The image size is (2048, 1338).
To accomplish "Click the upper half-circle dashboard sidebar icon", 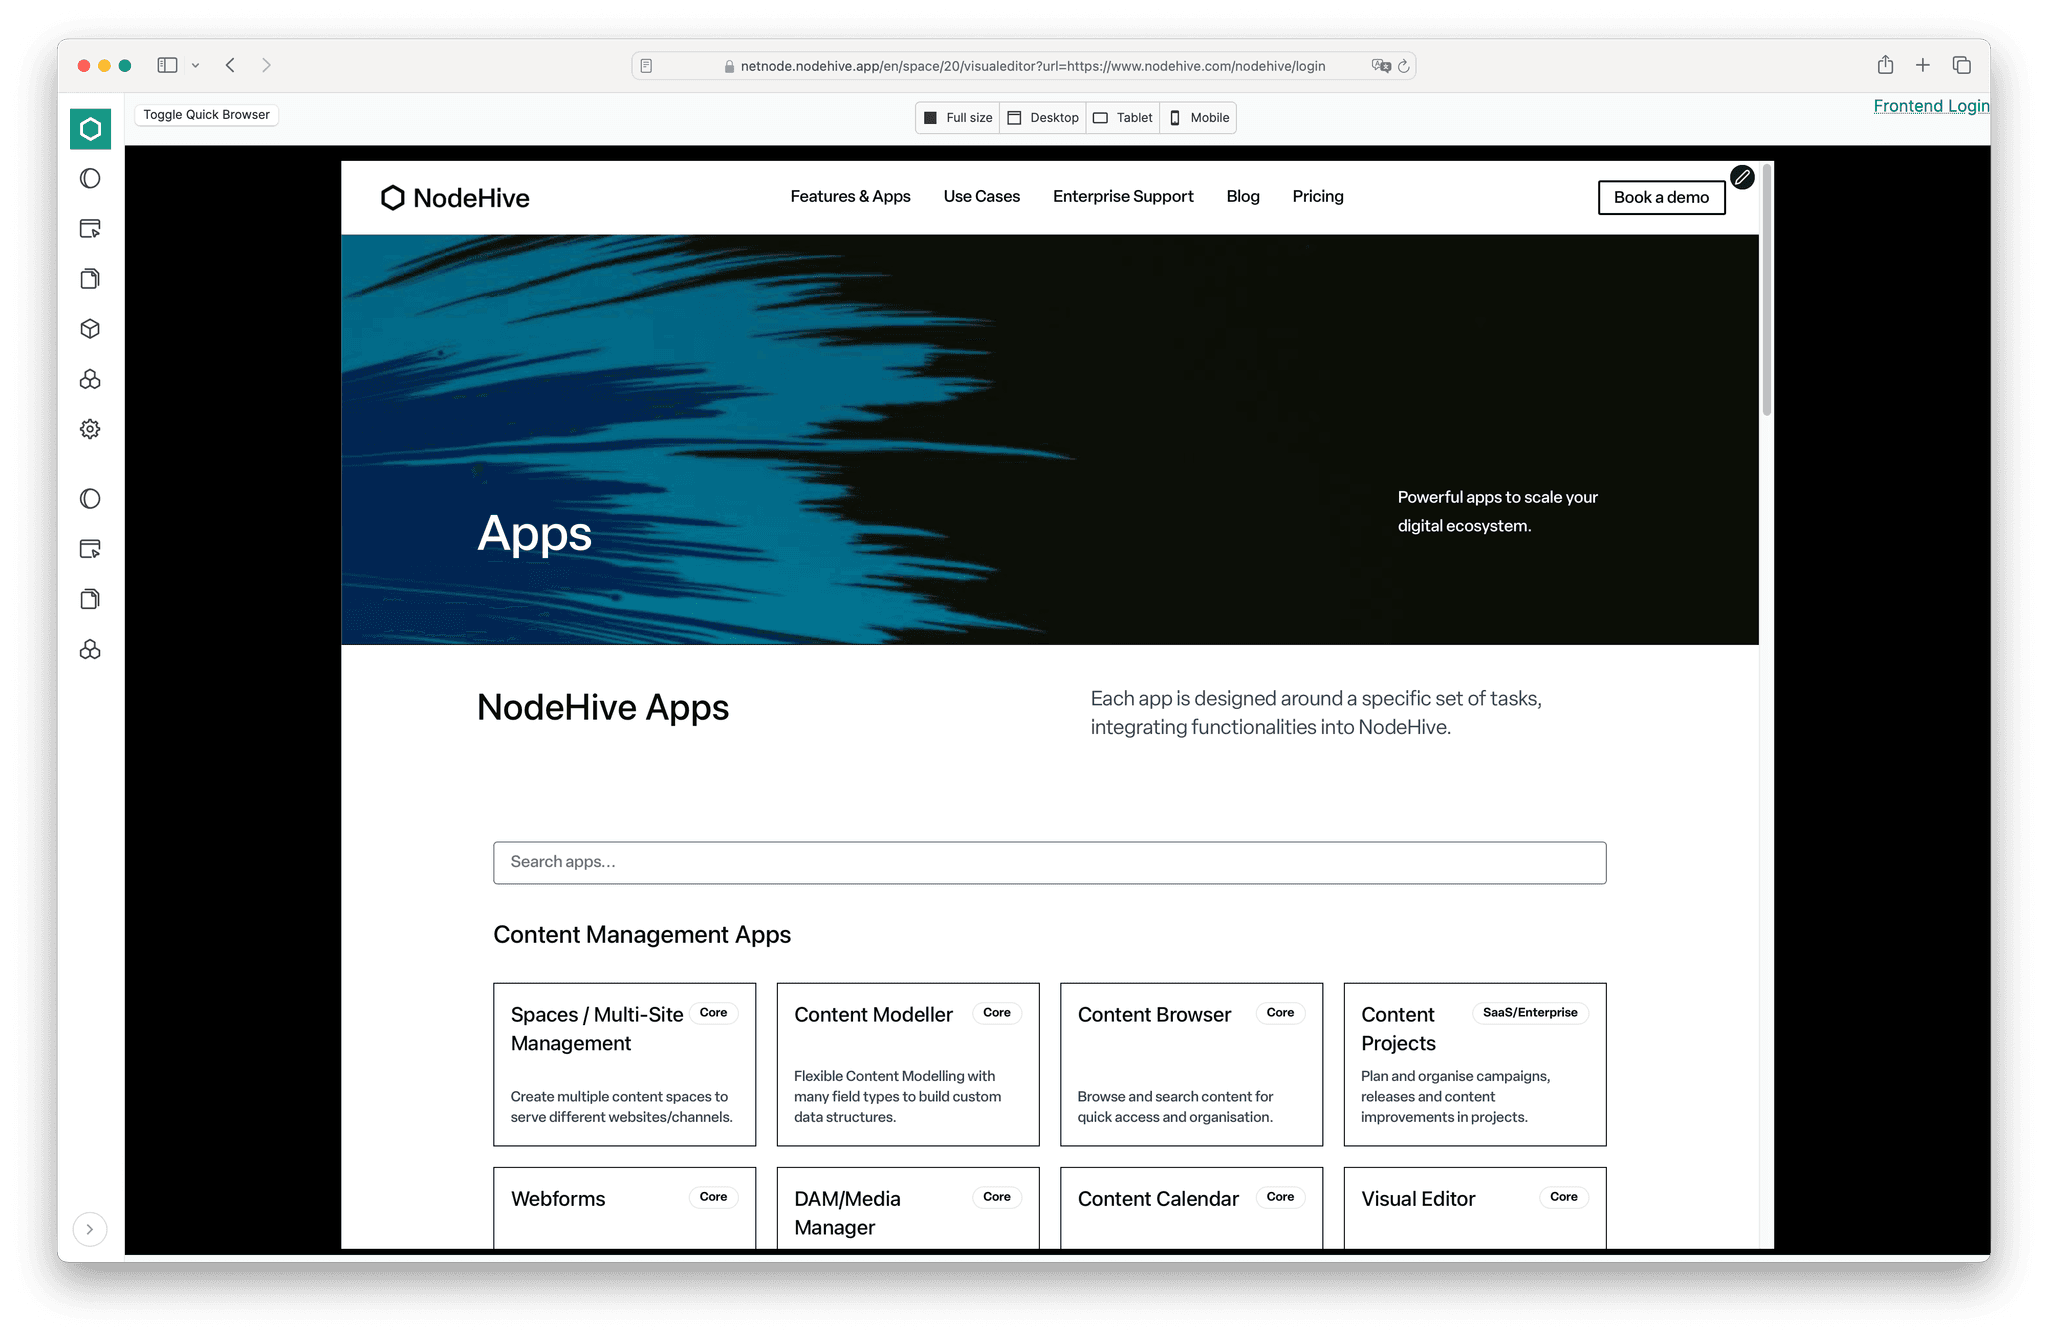I will [x=90, y=179].
